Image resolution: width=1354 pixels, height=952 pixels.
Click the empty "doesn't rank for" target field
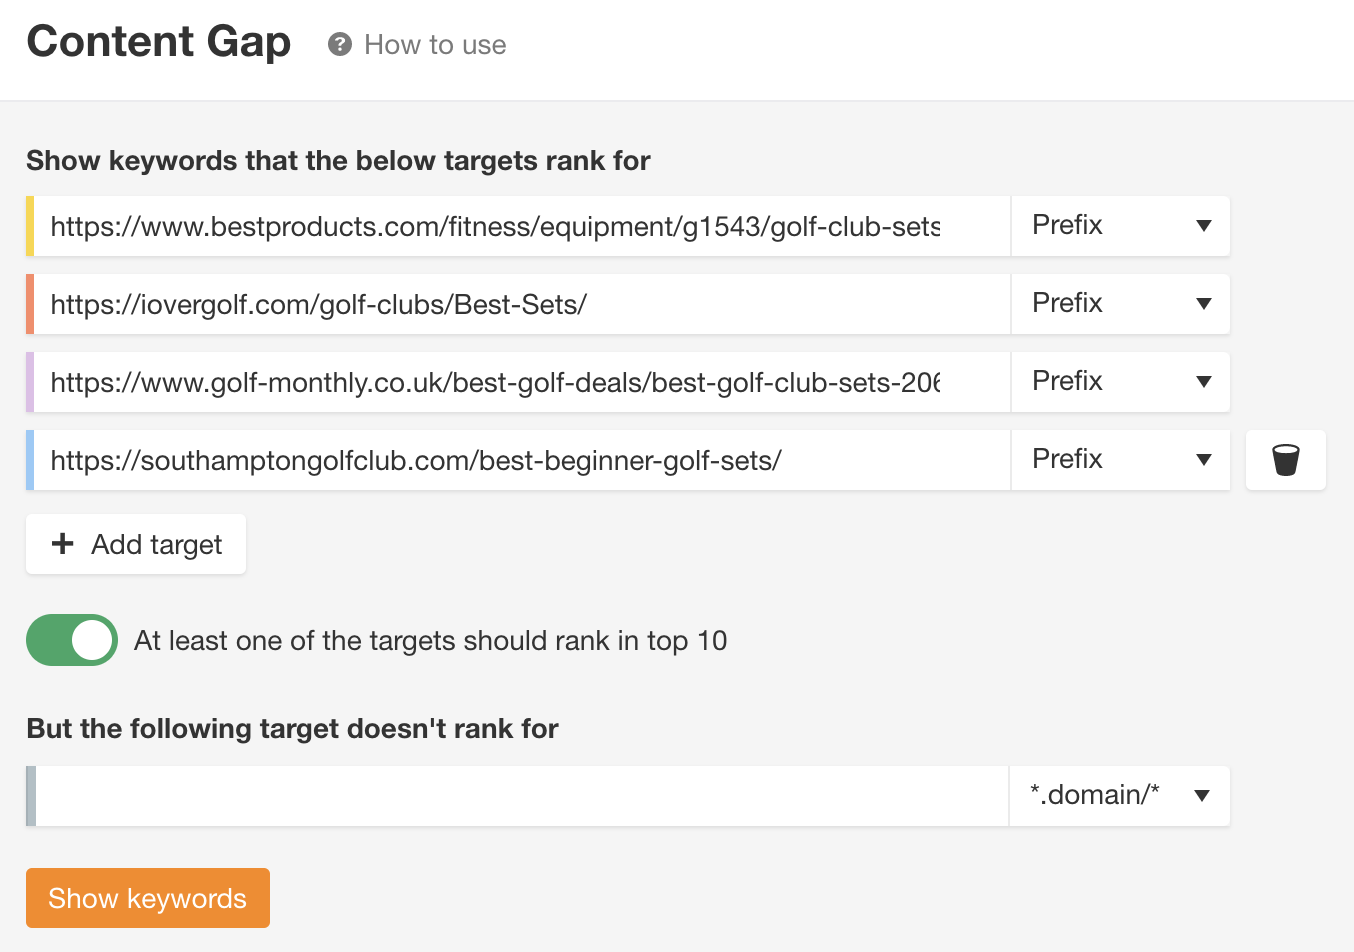pyautogui.click(x=520, y=796)
